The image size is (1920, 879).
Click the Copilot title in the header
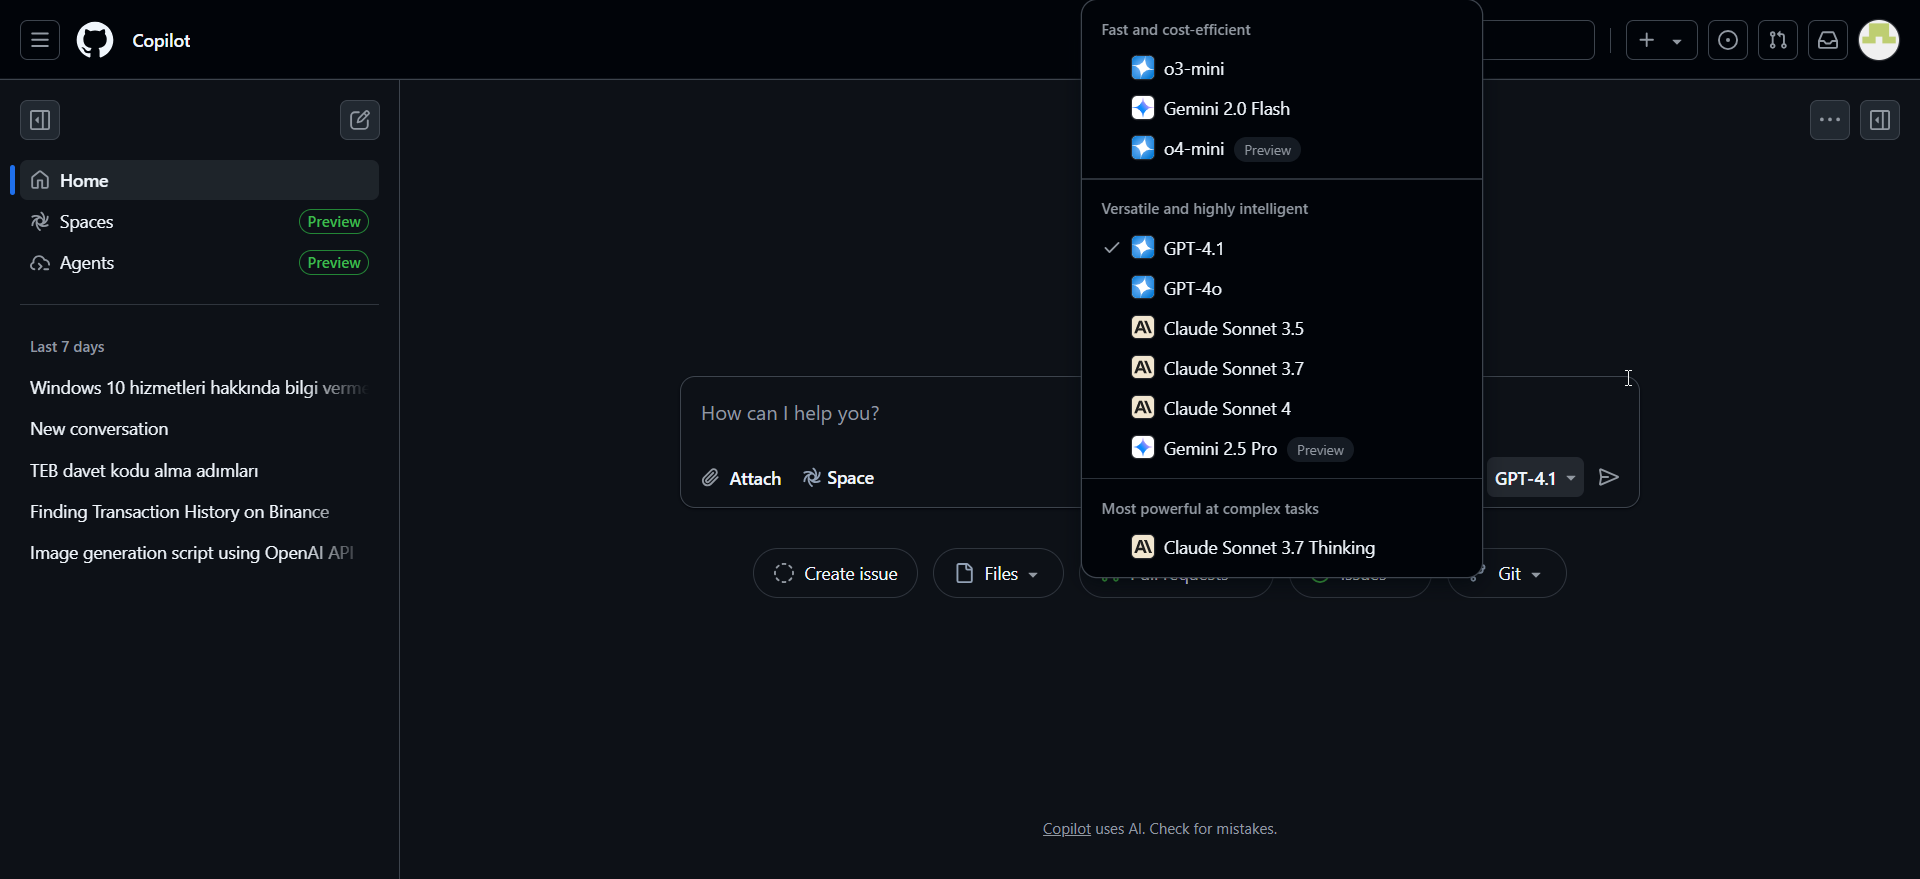click(x=161, y=40)
